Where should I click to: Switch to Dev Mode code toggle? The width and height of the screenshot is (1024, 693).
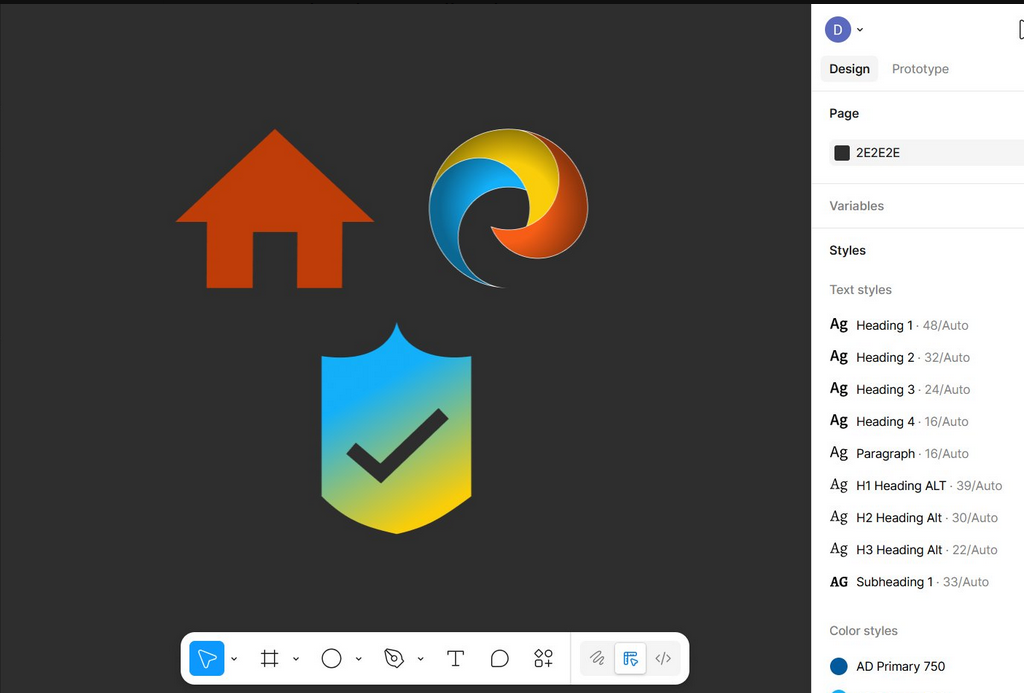point(663,658)
